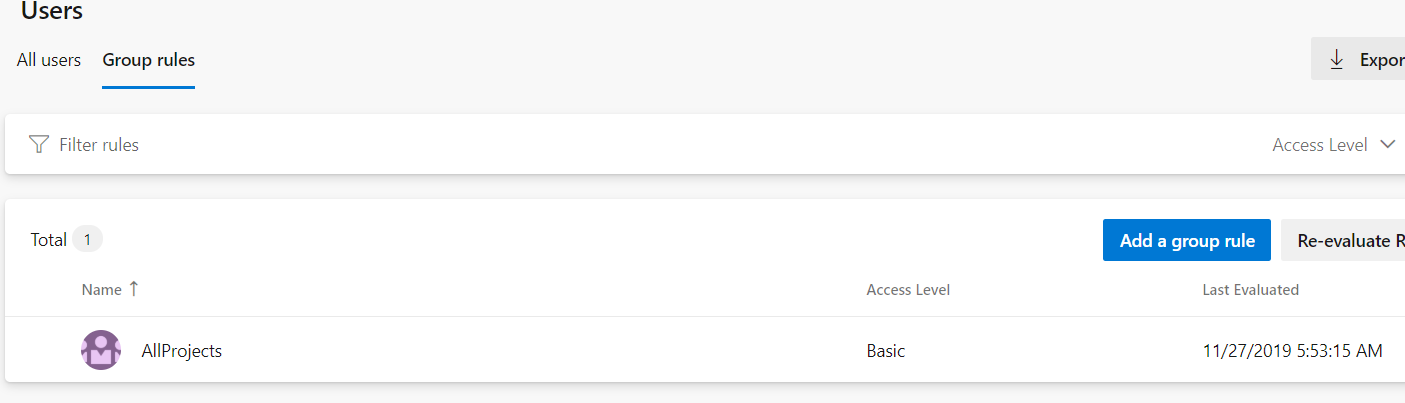
Task: Sort by the Access Level column header
Action: [908, 289]
